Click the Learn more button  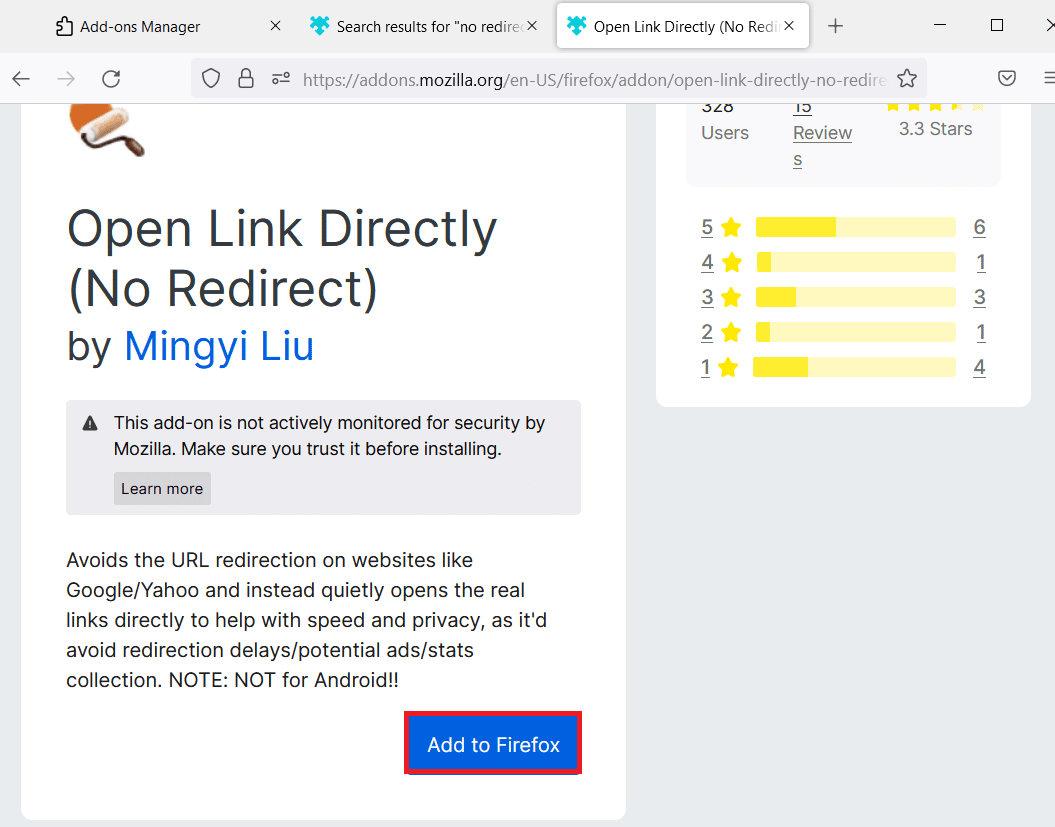[161, 489]
